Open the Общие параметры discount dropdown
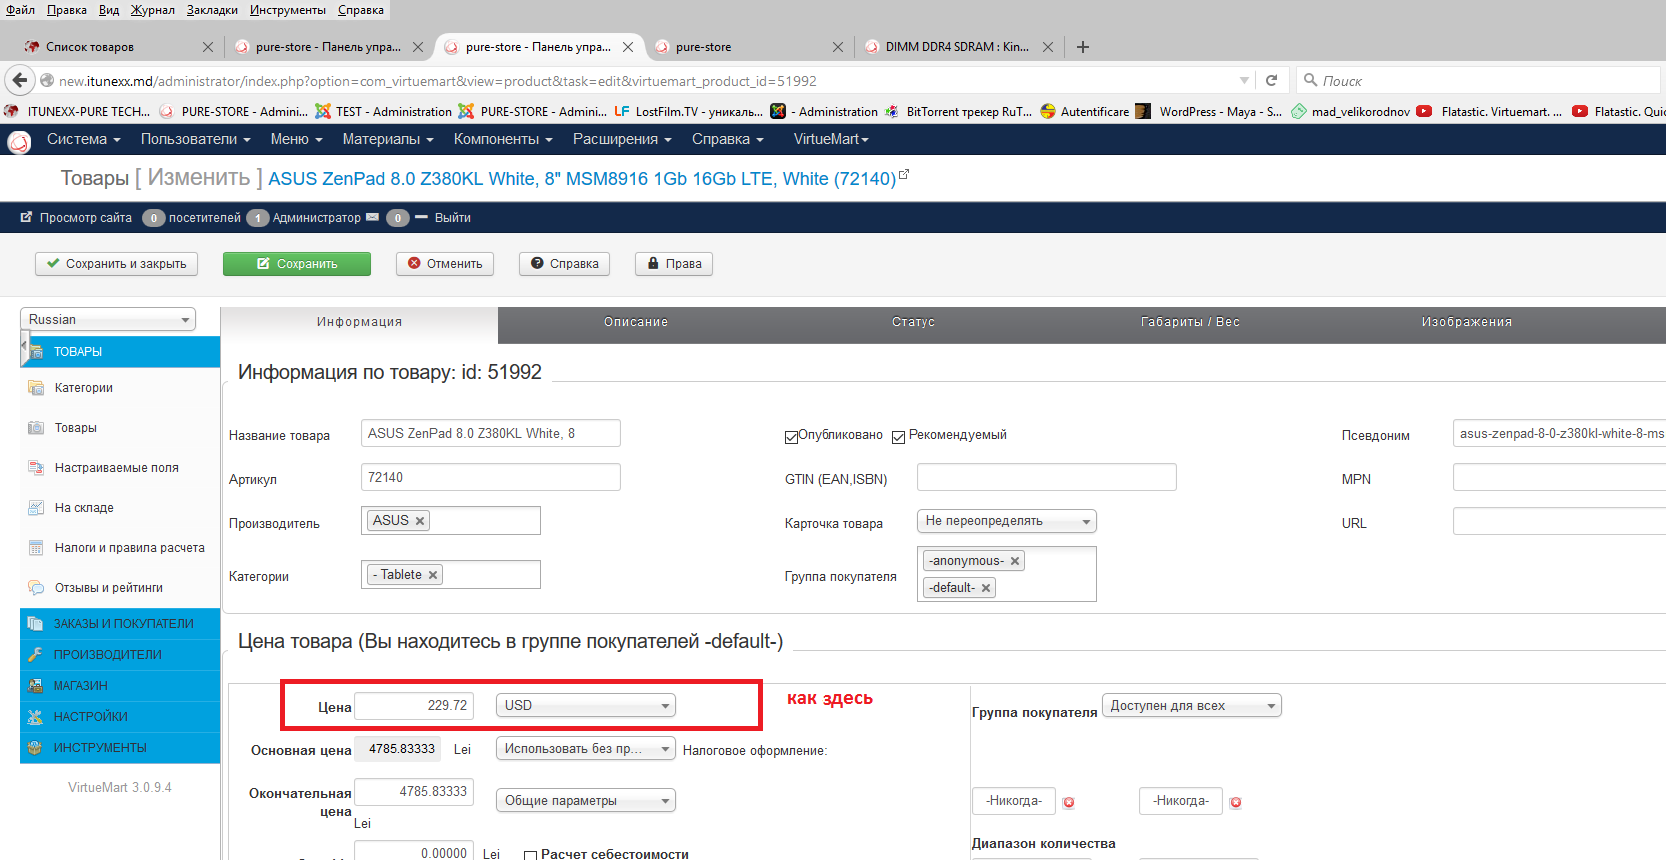This screenshot has height=860, width=1666. click(x=586, y=801)
